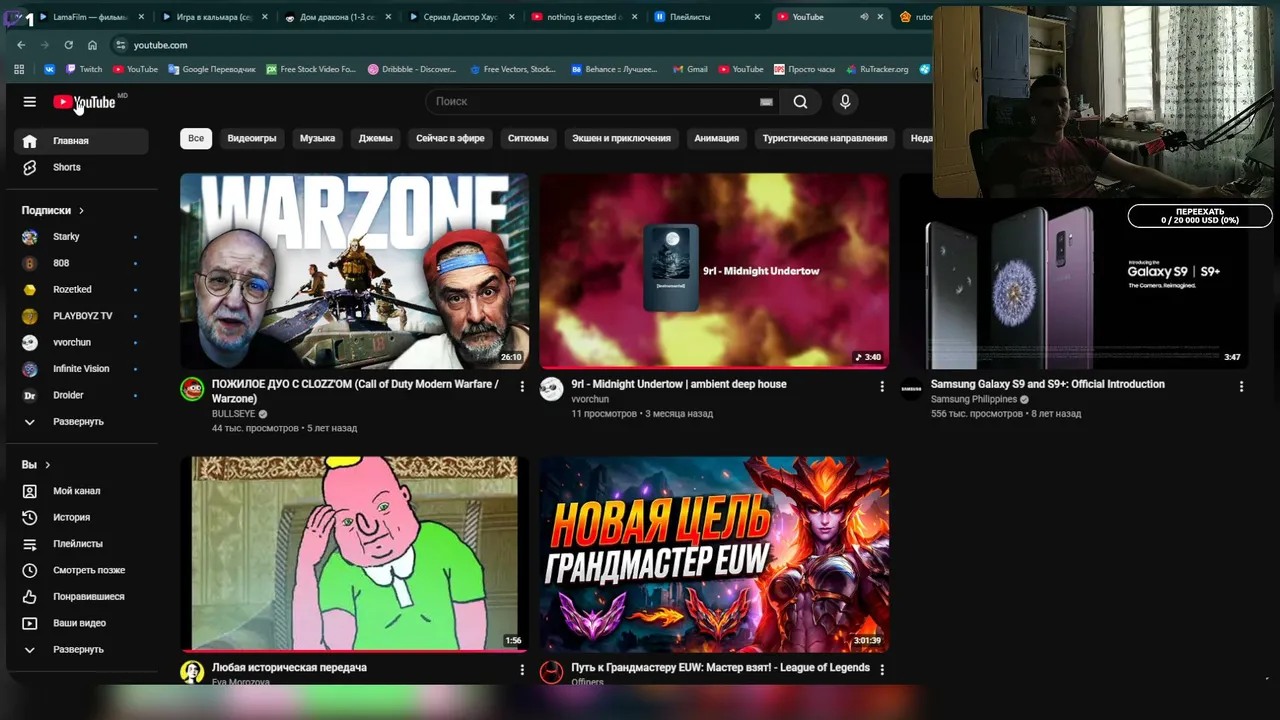
Task: Open the BULLSEYE channel avatar
Action: (192, 389)
